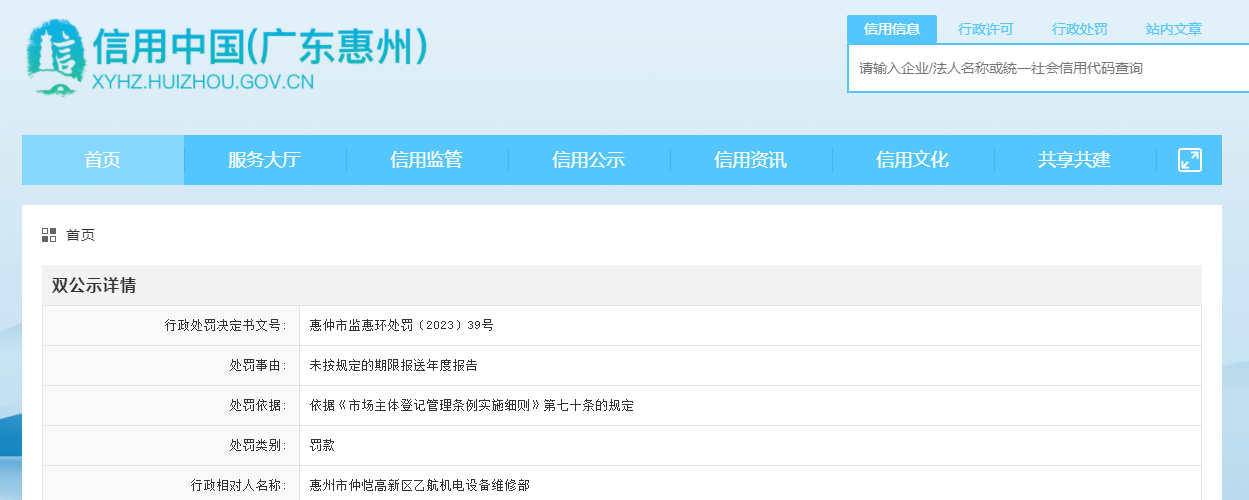The width and height of the screenshot is (1249, 500).
Task: Click the XYHZ.HUIZHOU.GOV.CN site address text
Action: (x=203, y=82)
